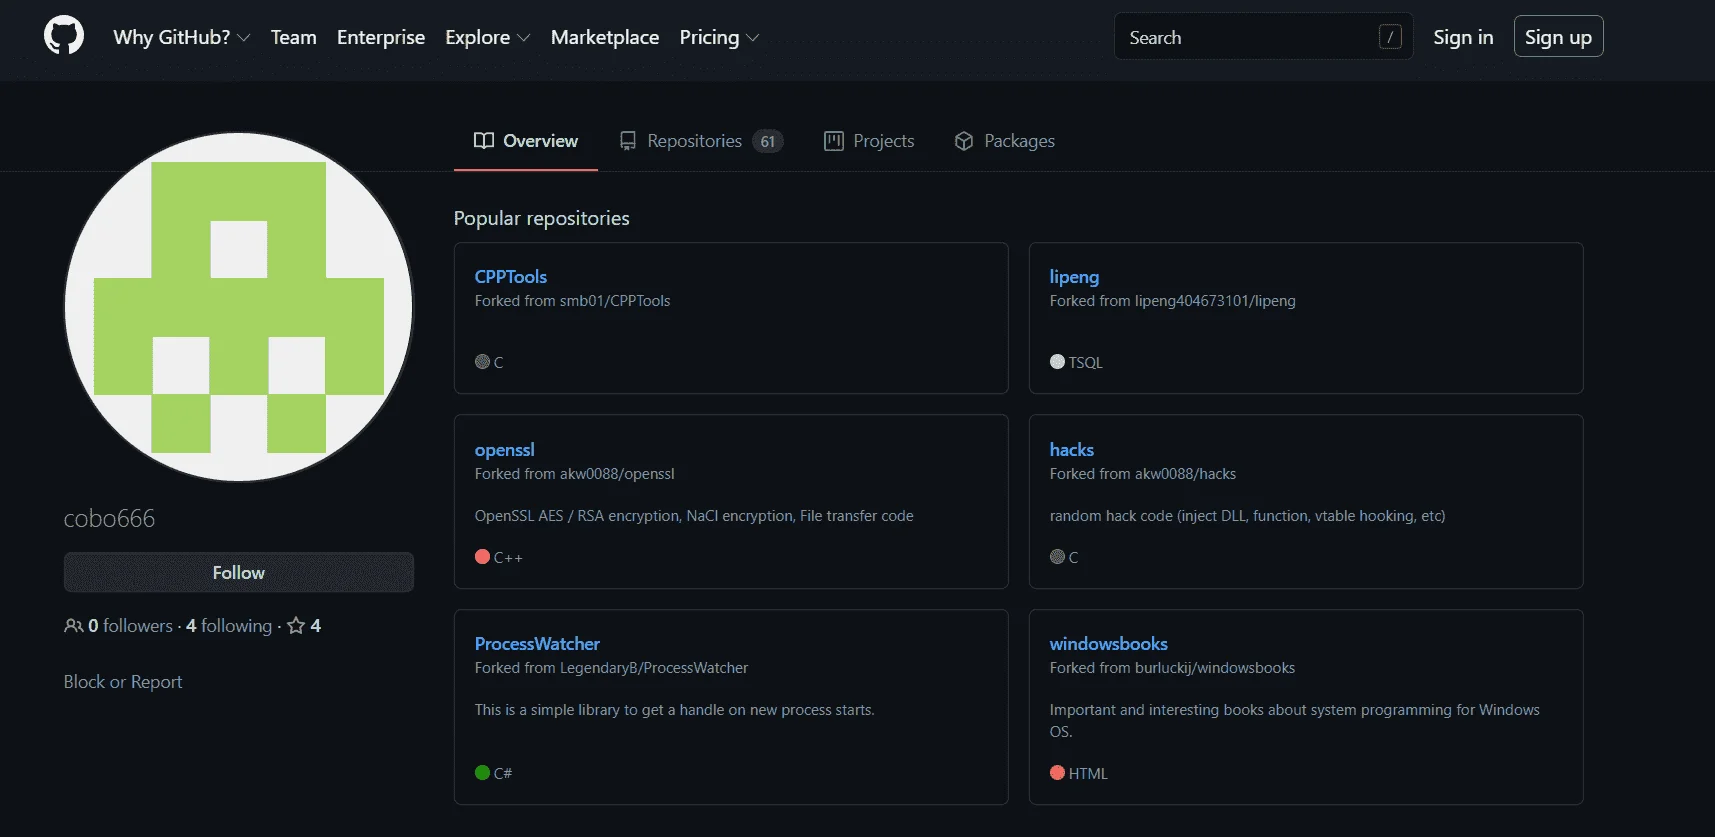Click the Popular repositories heading
Screen dimensions: 1715x837
(542, 218)
